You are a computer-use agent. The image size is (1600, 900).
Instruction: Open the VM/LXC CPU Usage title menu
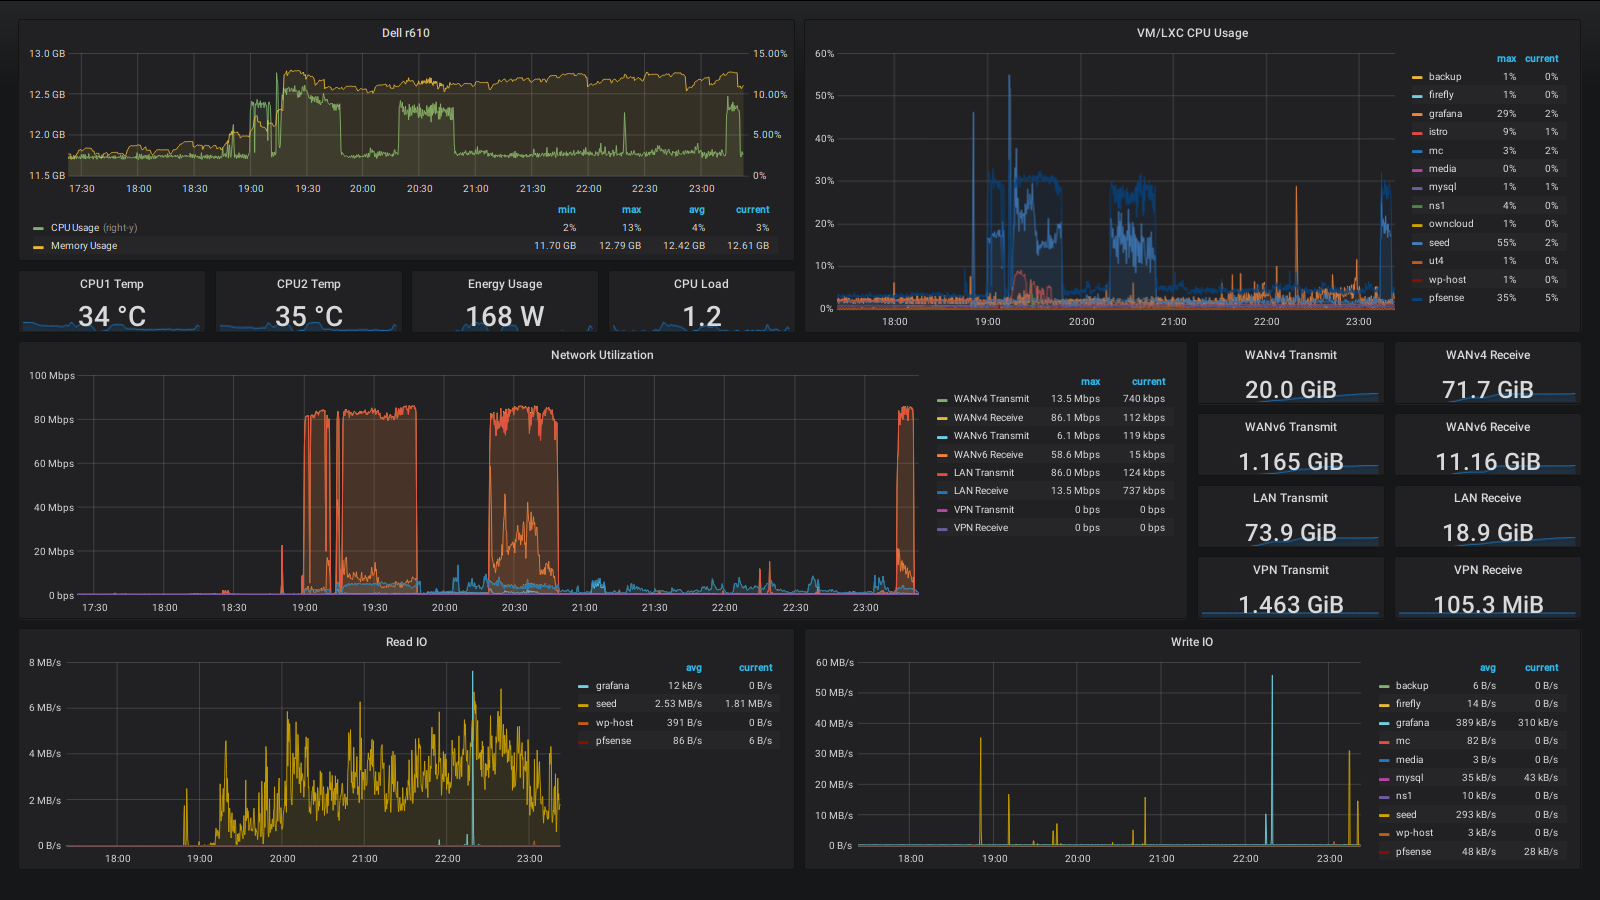[1192, 33]
